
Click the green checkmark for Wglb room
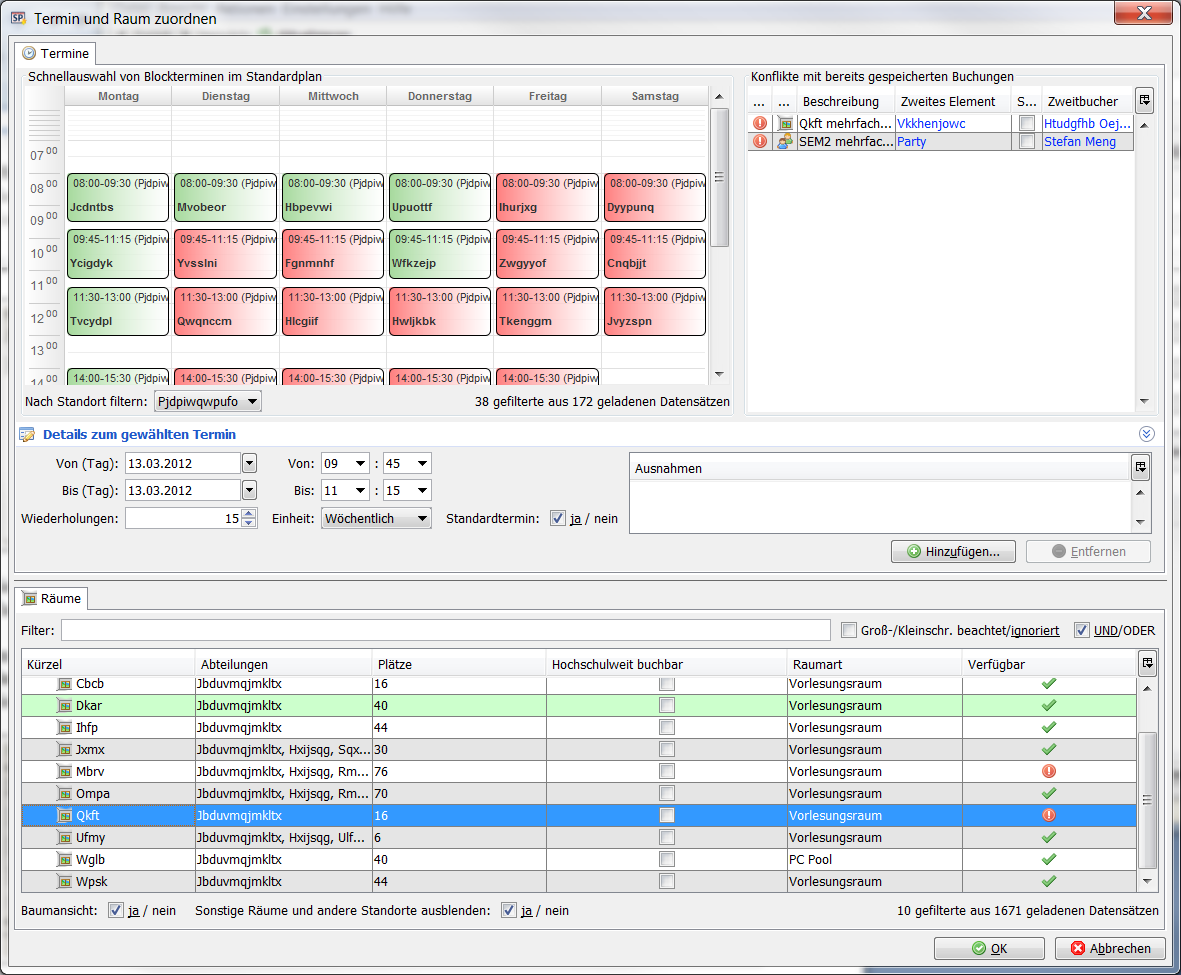pos(1048,859)
